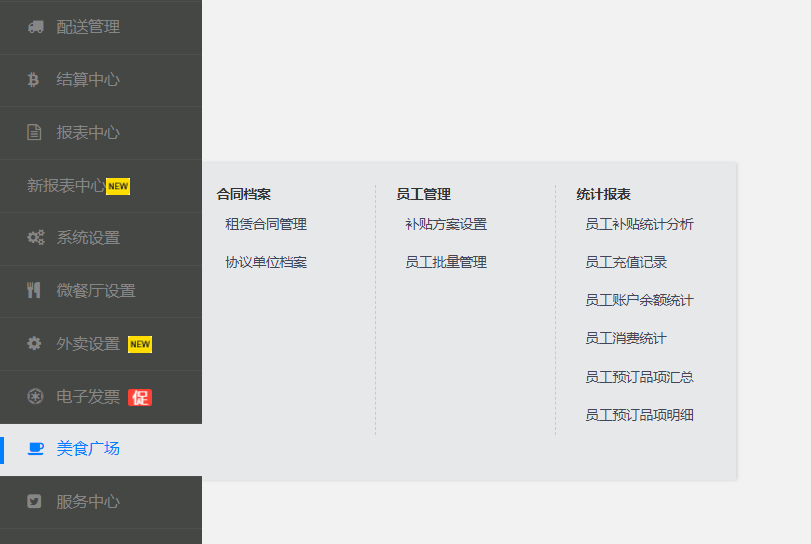Go to 电子发票 in the sidebar
The width and height of the screenshot is (811, 544).
point(101,397)
